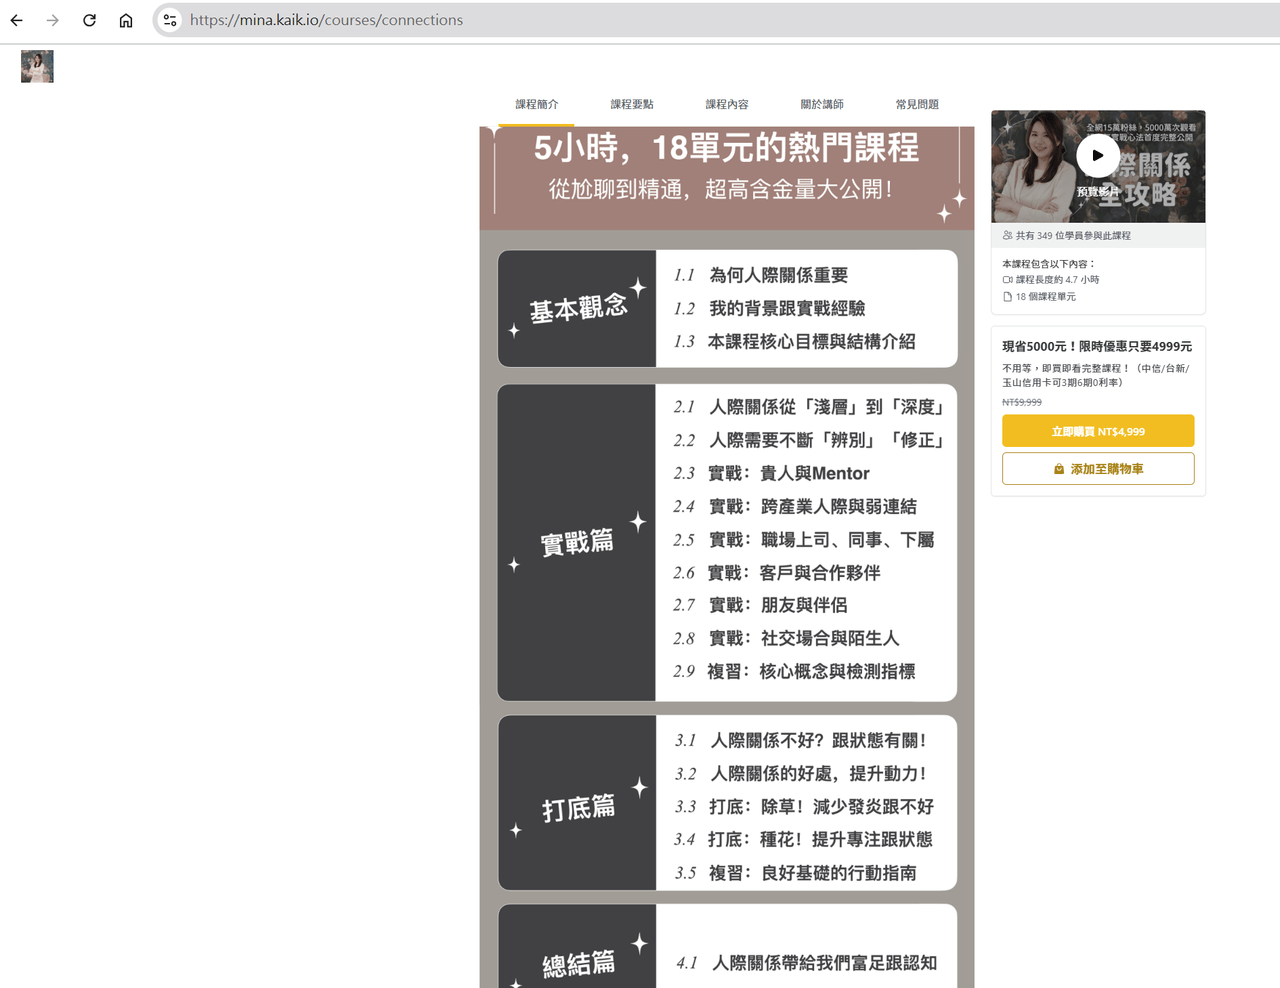
Task: Open the browser home page icon
Action: click(x=126, y=20)
